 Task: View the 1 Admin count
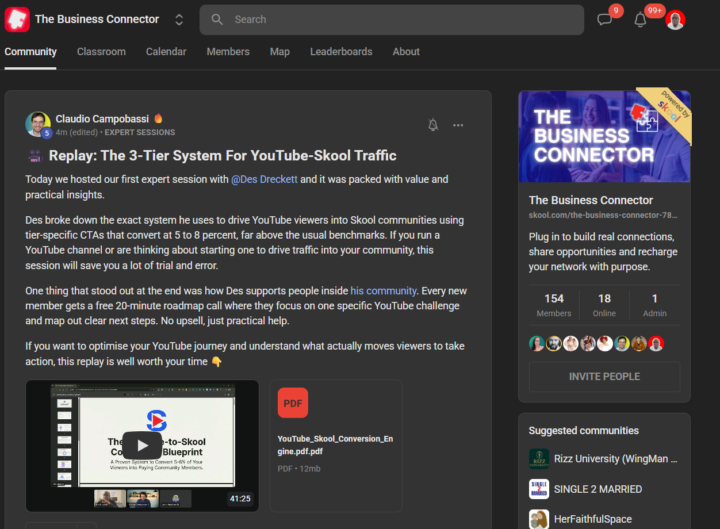point(654,305)
